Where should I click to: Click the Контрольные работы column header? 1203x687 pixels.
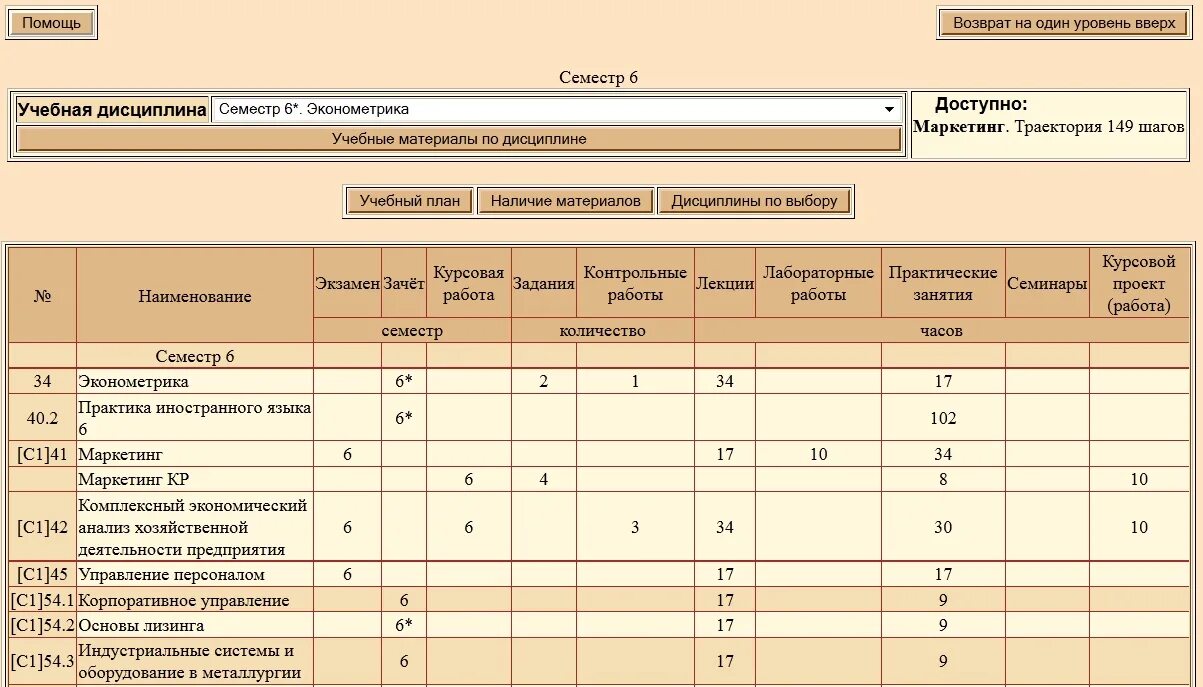635,283
